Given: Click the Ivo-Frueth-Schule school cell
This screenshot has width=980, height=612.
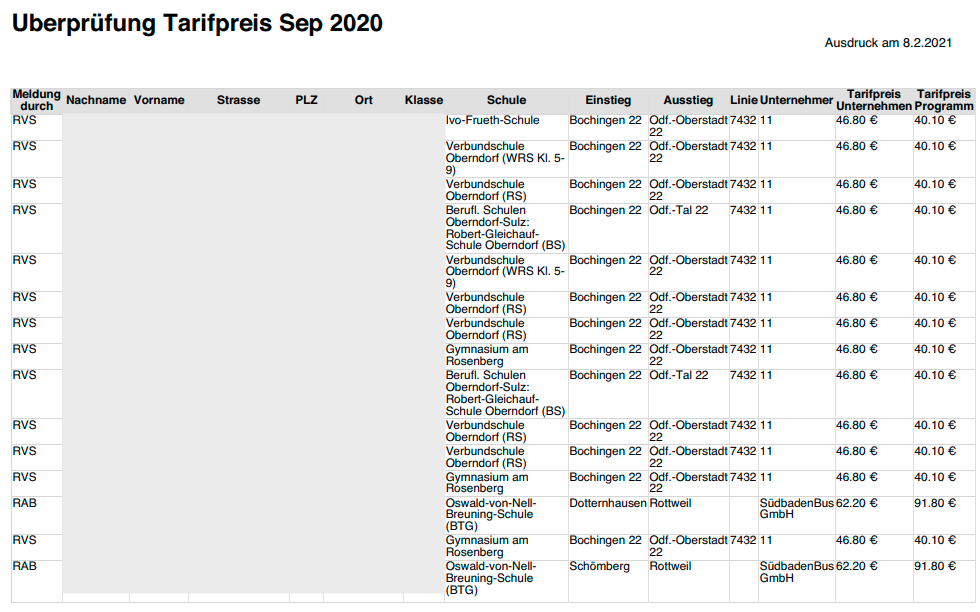Looking at the screenshot, I should (x=492, y=120).
